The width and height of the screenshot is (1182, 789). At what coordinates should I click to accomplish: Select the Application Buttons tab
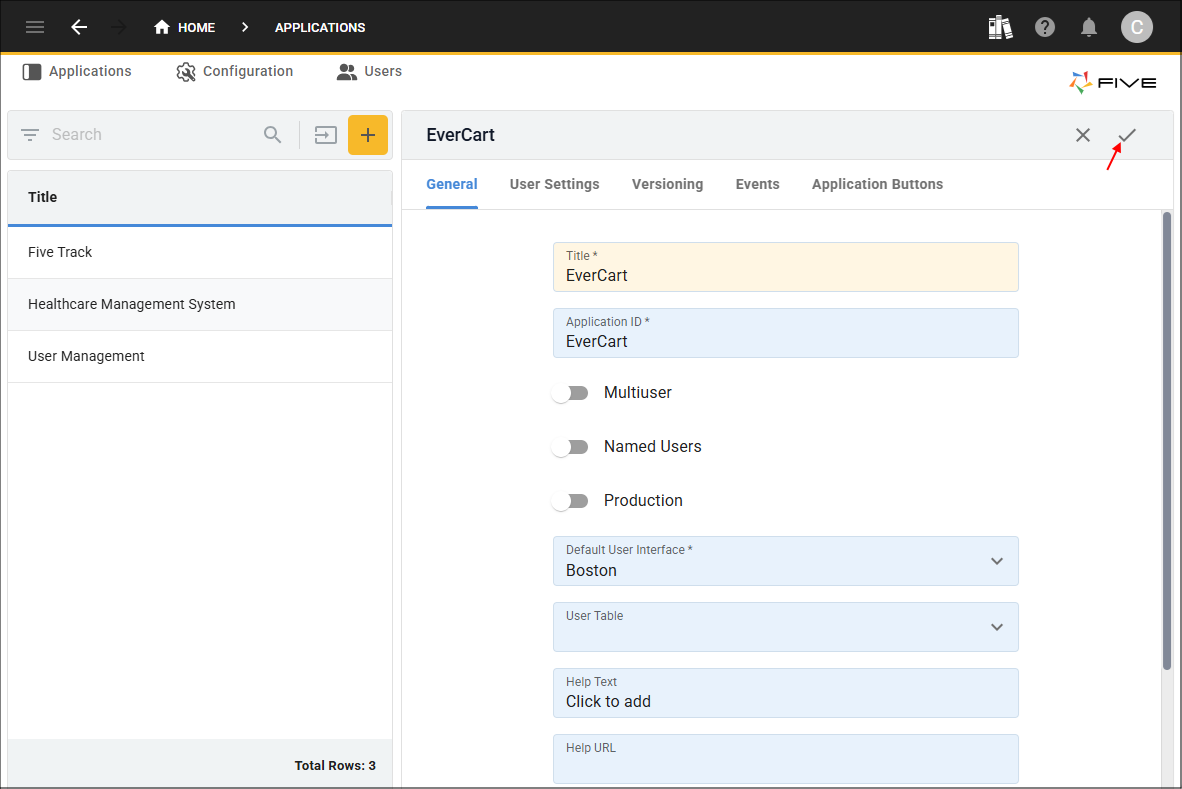pyautogui.click(x=877, y=184)
